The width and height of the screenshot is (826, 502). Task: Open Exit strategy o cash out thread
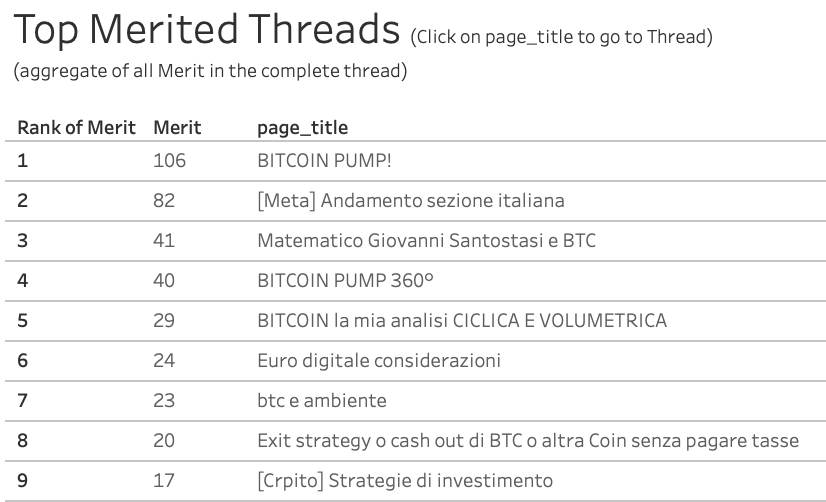click(528, 441)
